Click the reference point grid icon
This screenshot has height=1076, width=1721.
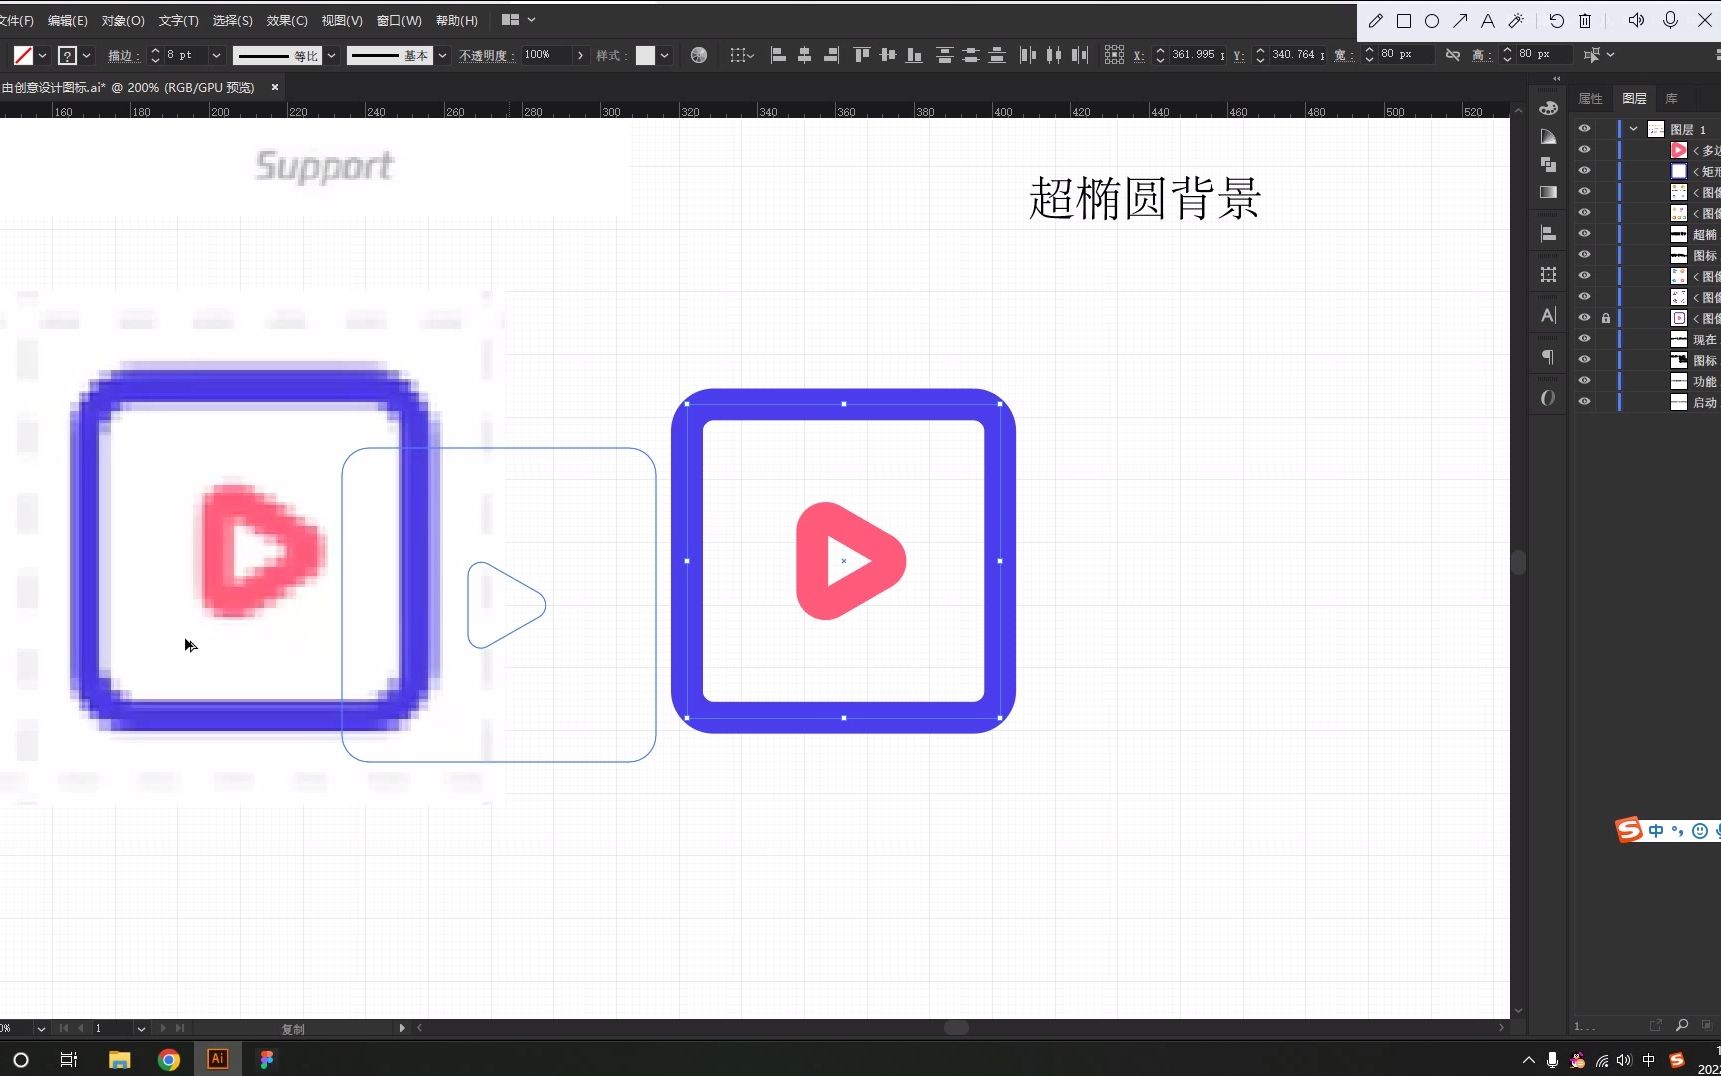click(1114, 55)
